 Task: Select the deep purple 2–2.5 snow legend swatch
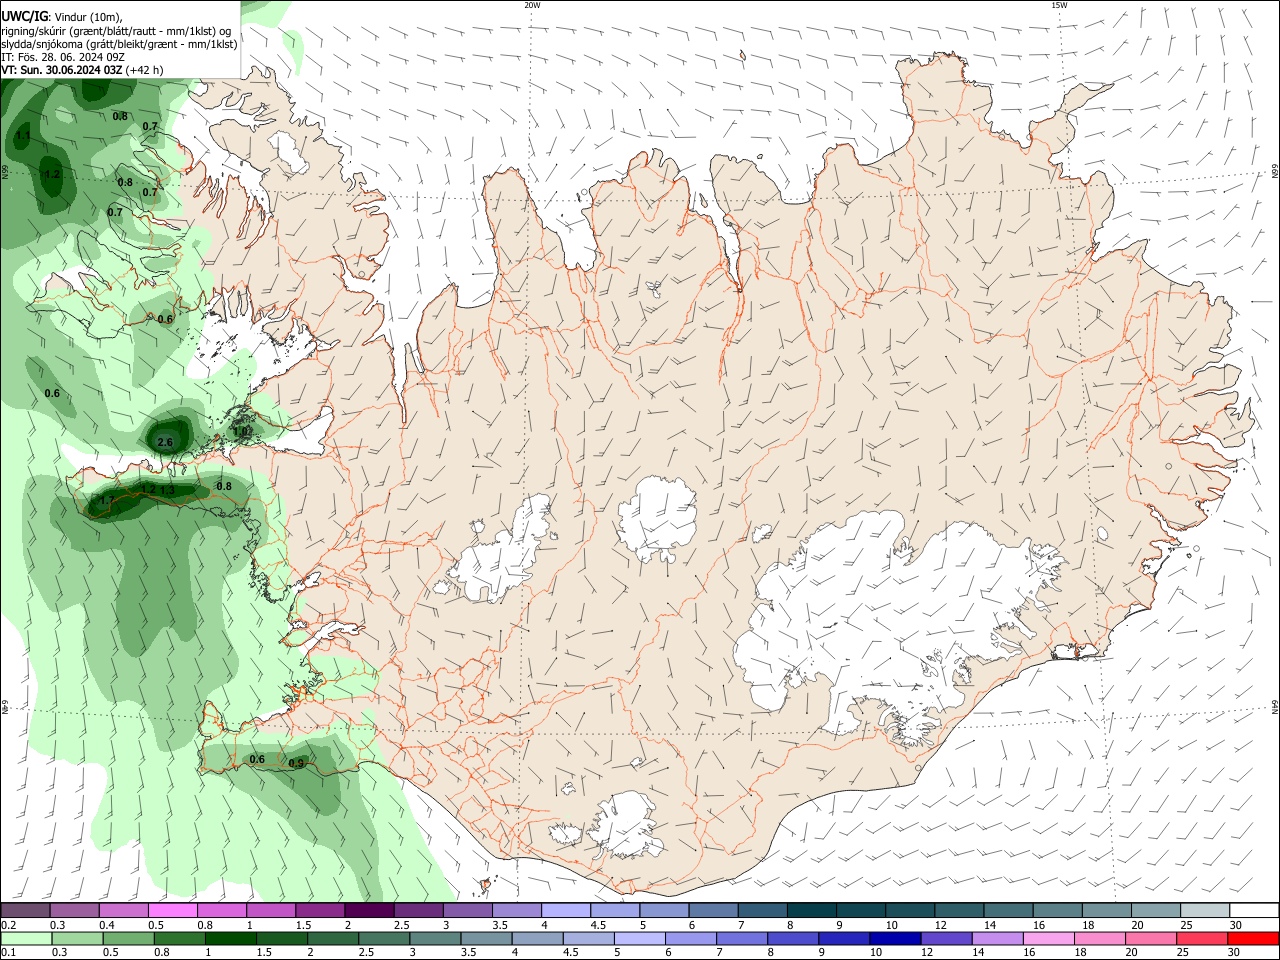[x=369, y=910]
